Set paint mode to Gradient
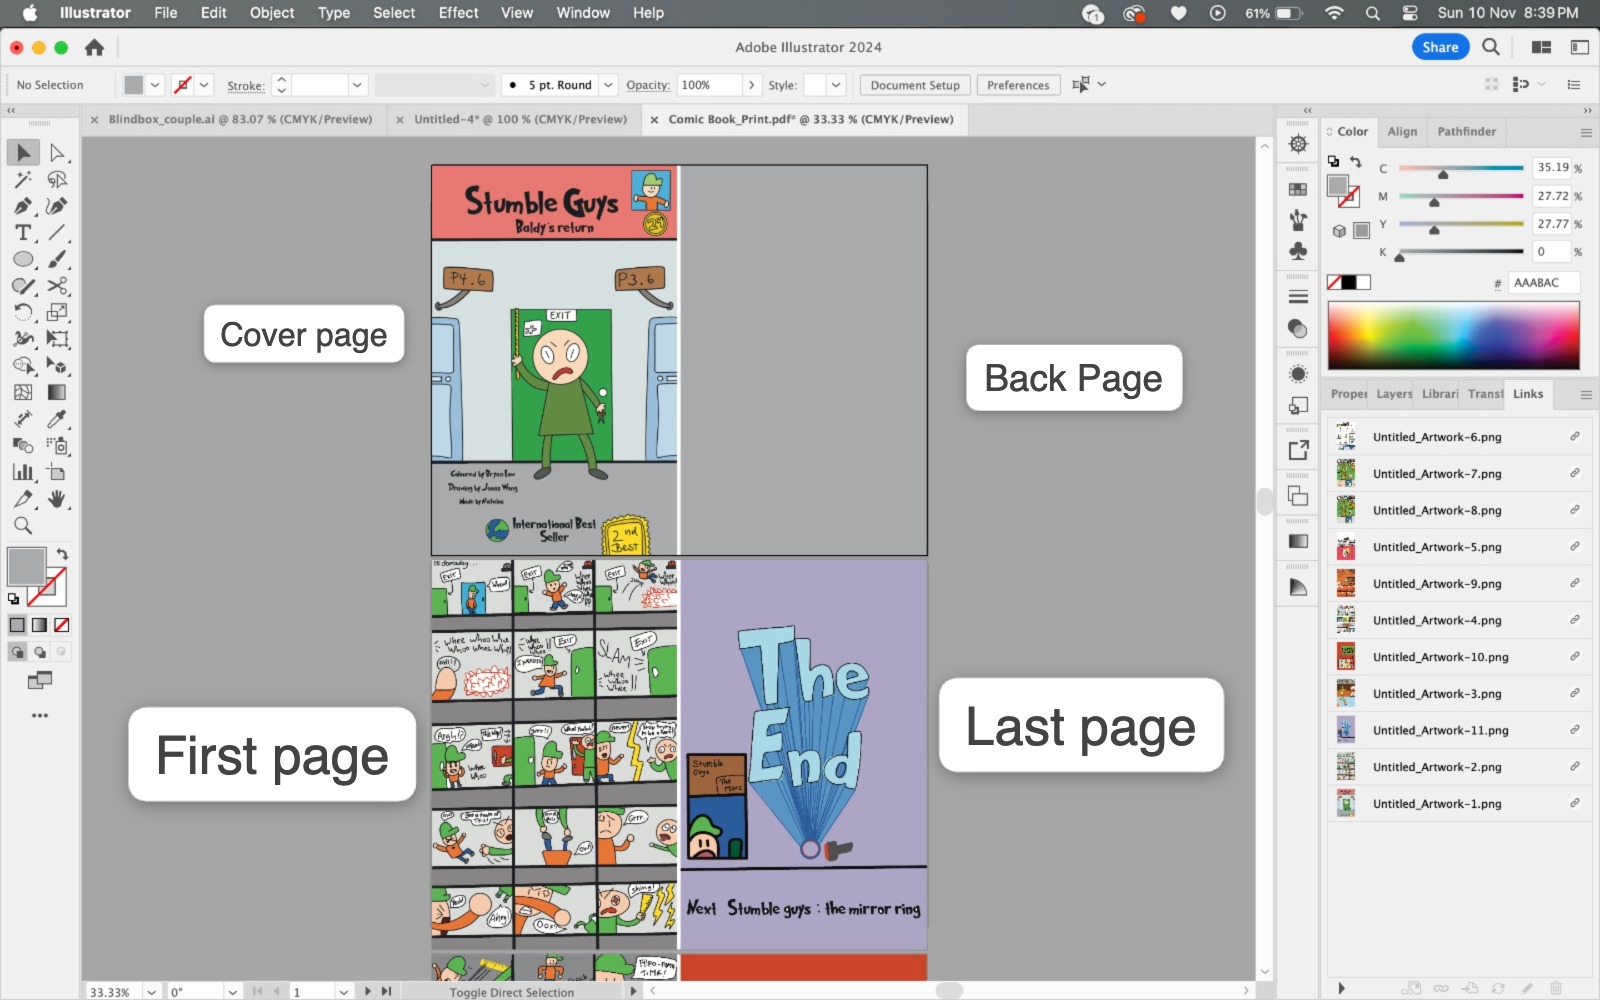 tap(39, 625)
